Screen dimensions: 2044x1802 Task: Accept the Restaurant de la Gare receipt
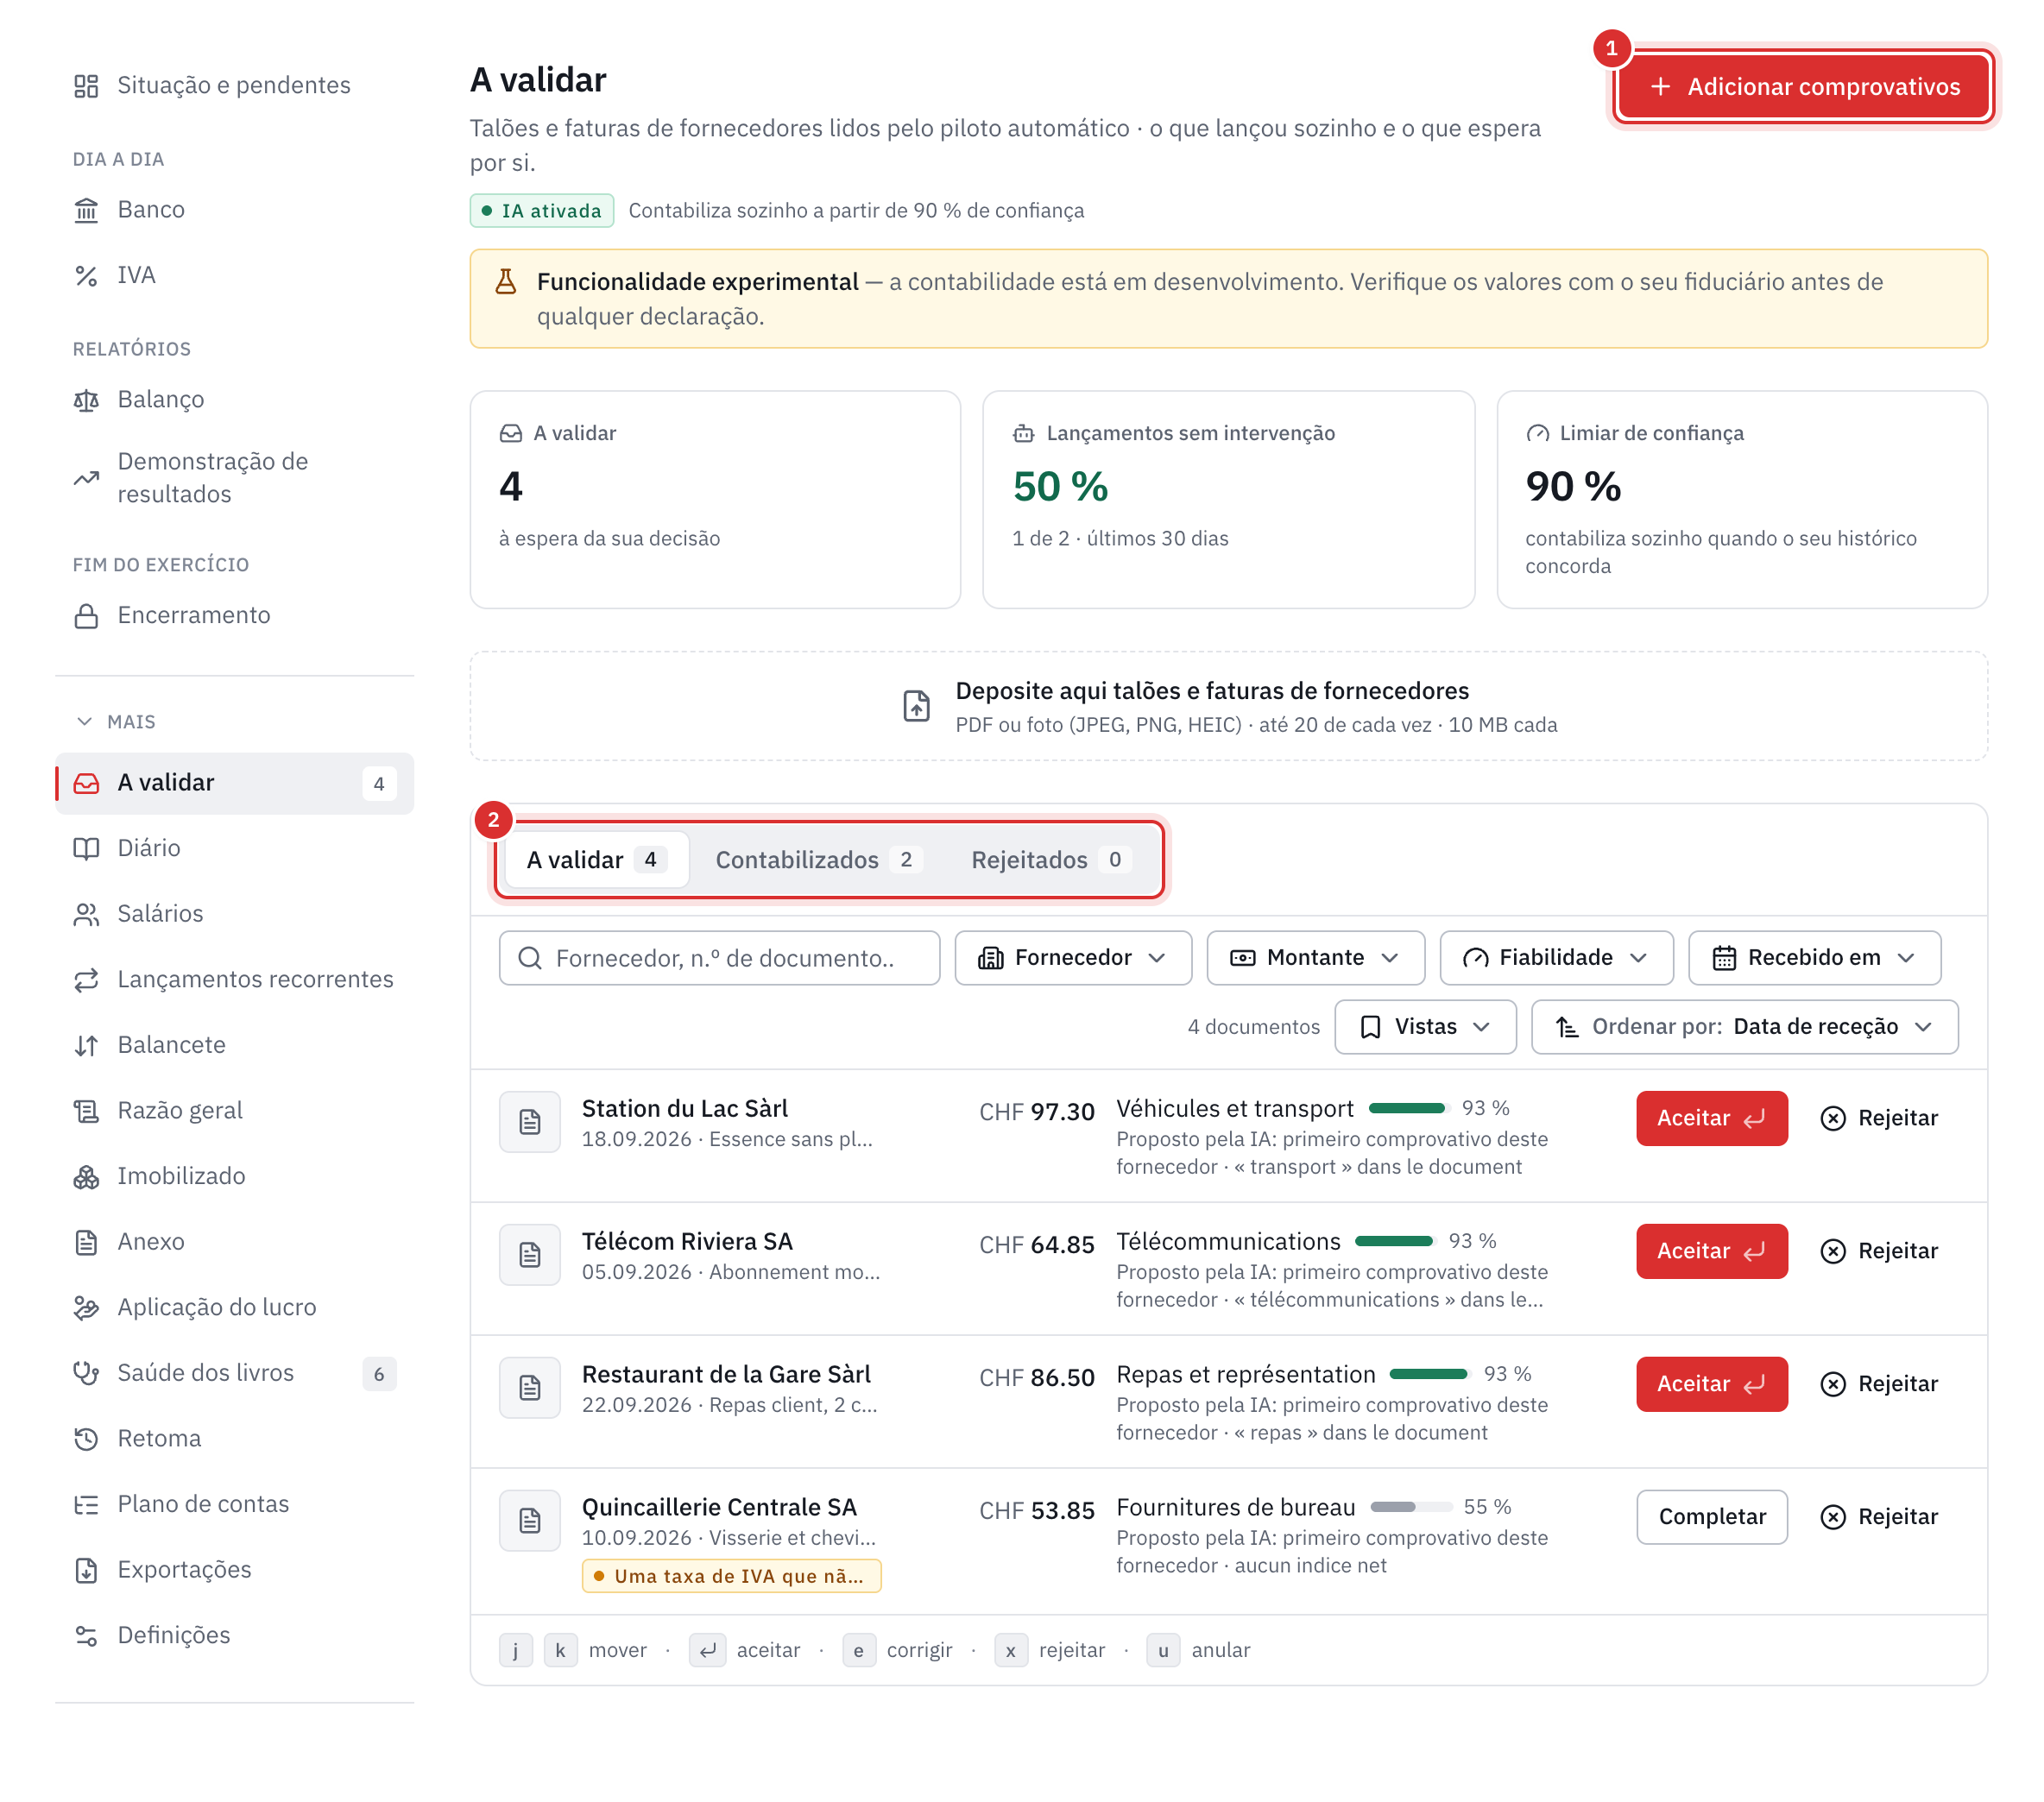(x=1711, y=1384)
